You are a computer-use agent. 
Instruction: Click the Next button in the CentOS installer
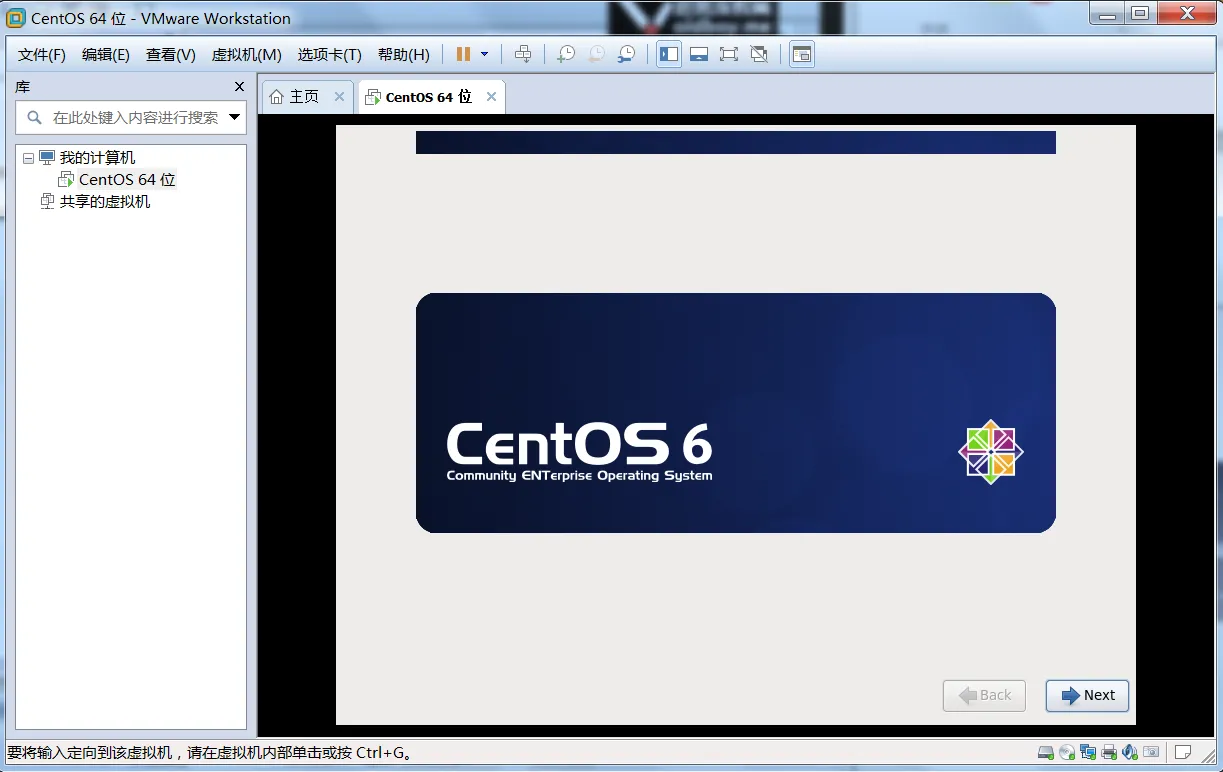(x=1087, y=695)
